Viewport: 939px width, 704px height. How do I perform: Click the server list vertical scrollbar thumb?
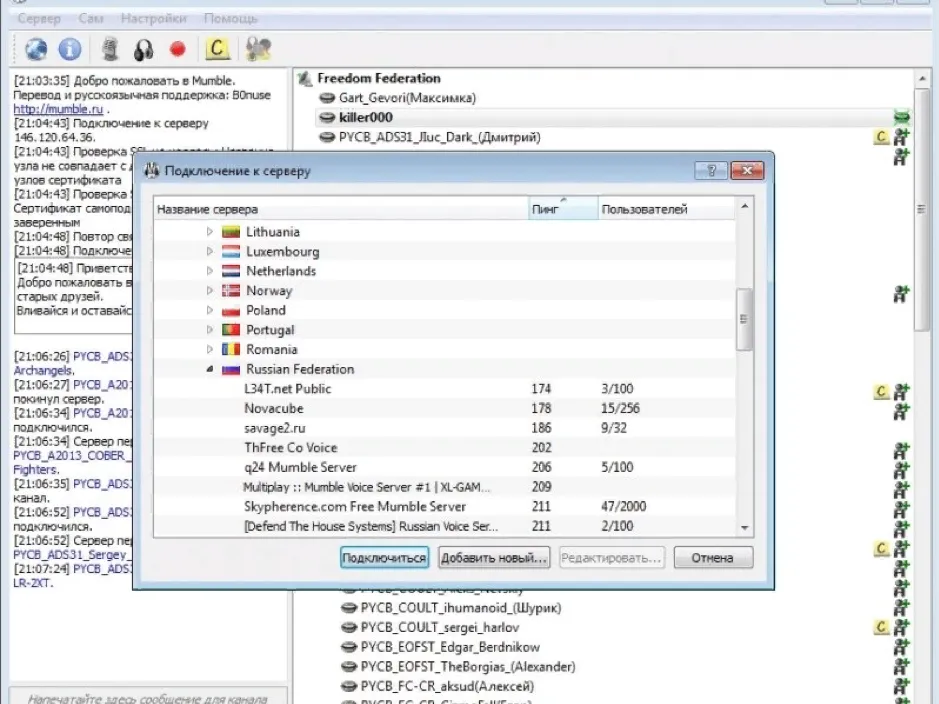(744, 318)
